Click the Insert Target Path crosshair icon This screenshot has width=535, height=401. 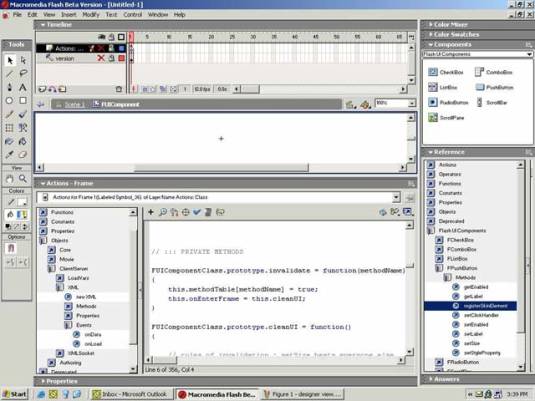[185, 212]
